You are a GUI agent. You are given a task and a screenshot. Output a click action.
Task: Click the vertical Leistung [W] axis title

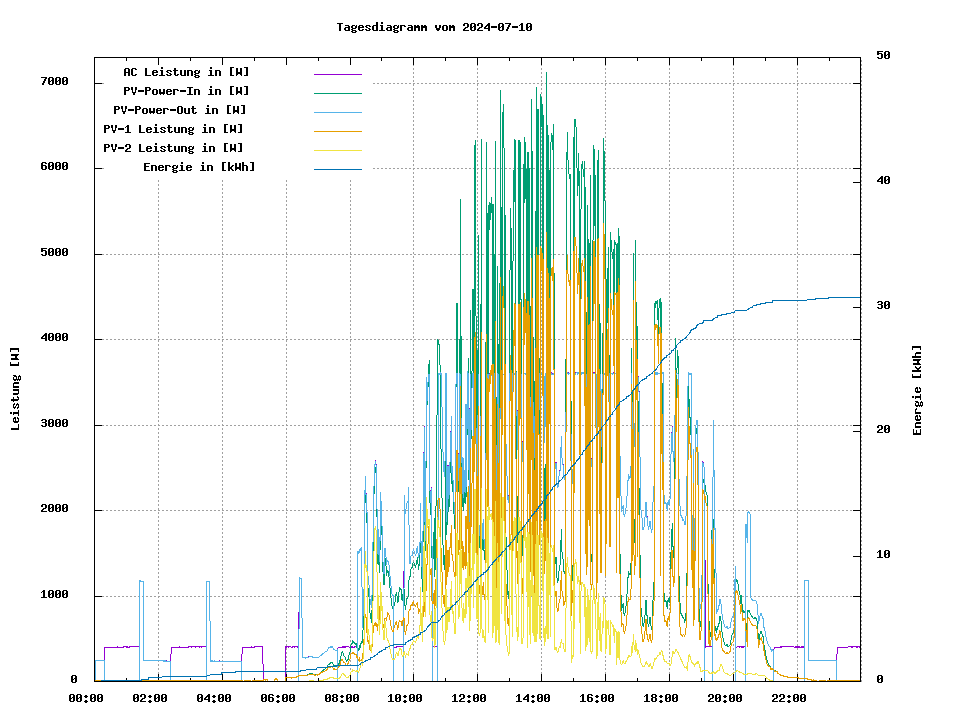coord(16,389)
